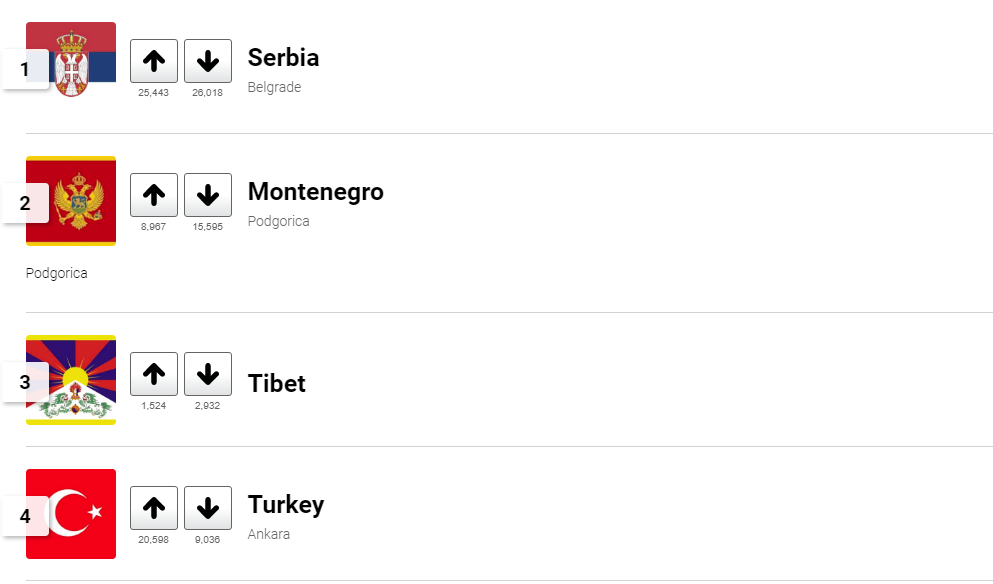
Task: Downvote Tibet with the down arrow
Action: [x=208, y=374]
